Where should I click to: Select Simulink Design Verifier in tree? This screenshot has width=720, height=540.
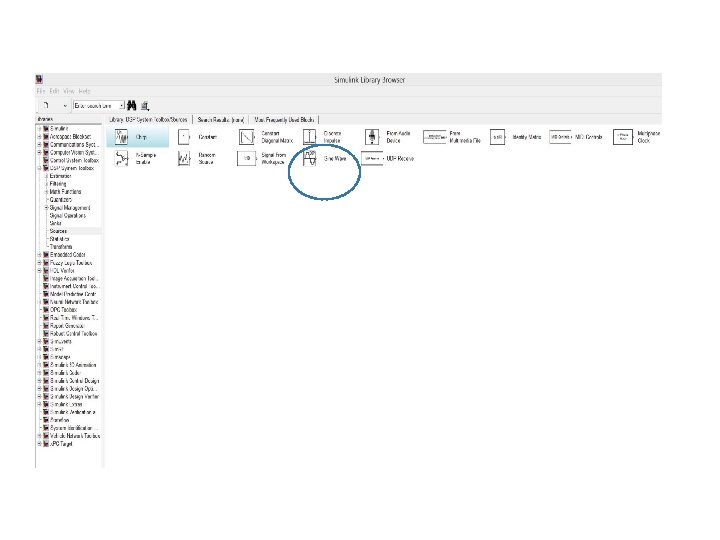point(74,396)
